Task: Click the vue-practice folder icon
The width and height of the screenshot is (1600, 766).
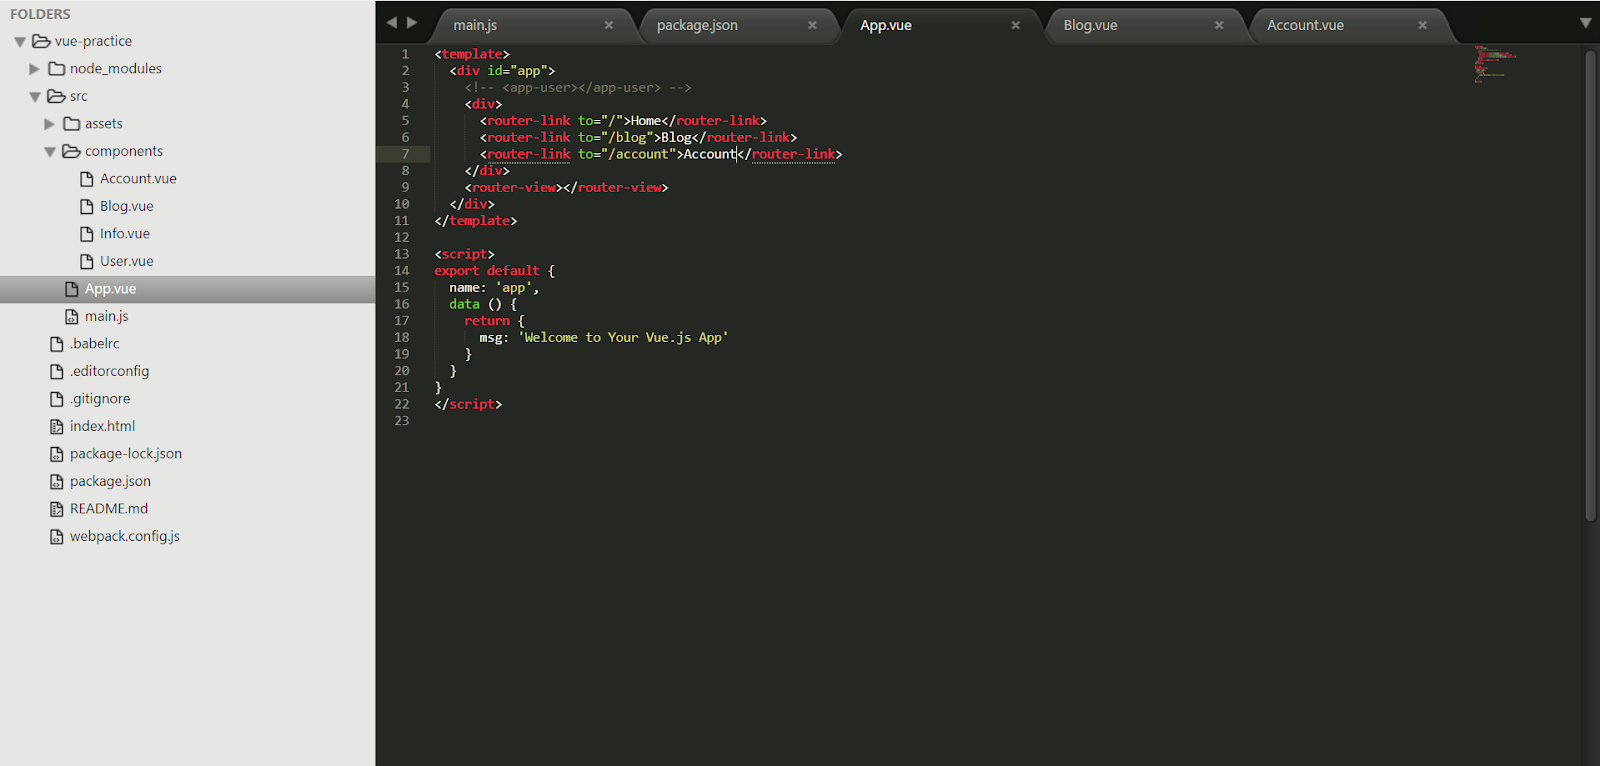Action: (41, 41)
